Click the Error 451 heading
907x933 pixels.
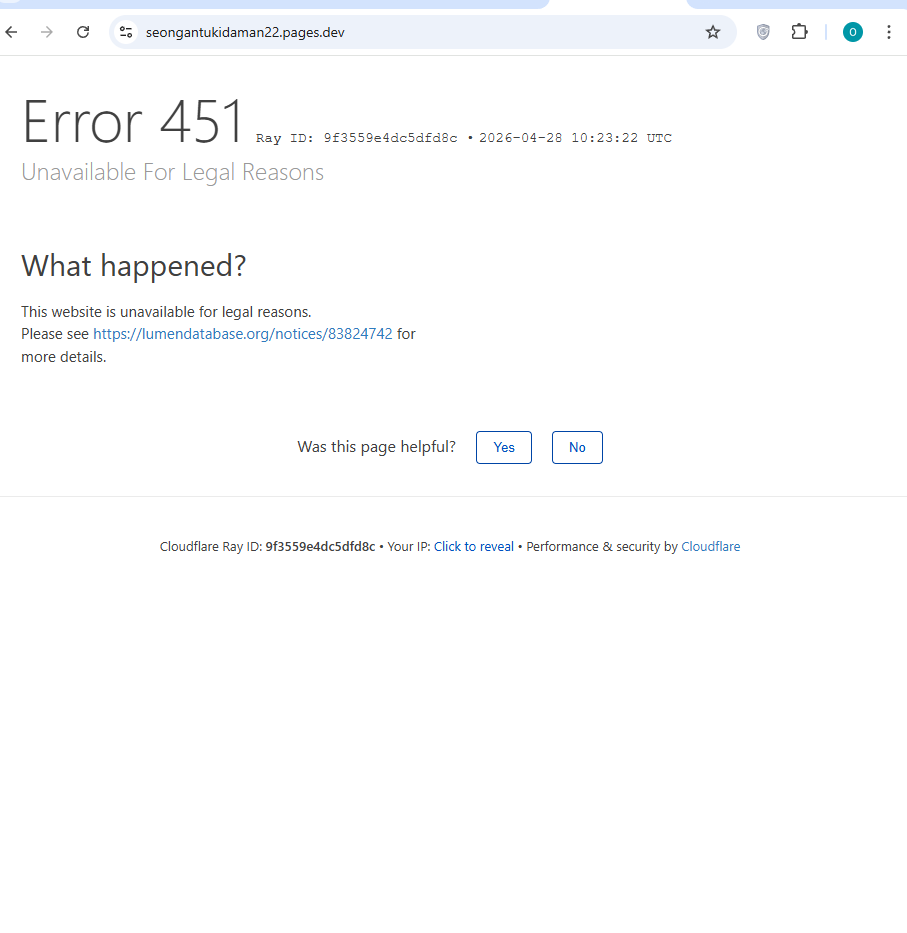click(133, 122)
